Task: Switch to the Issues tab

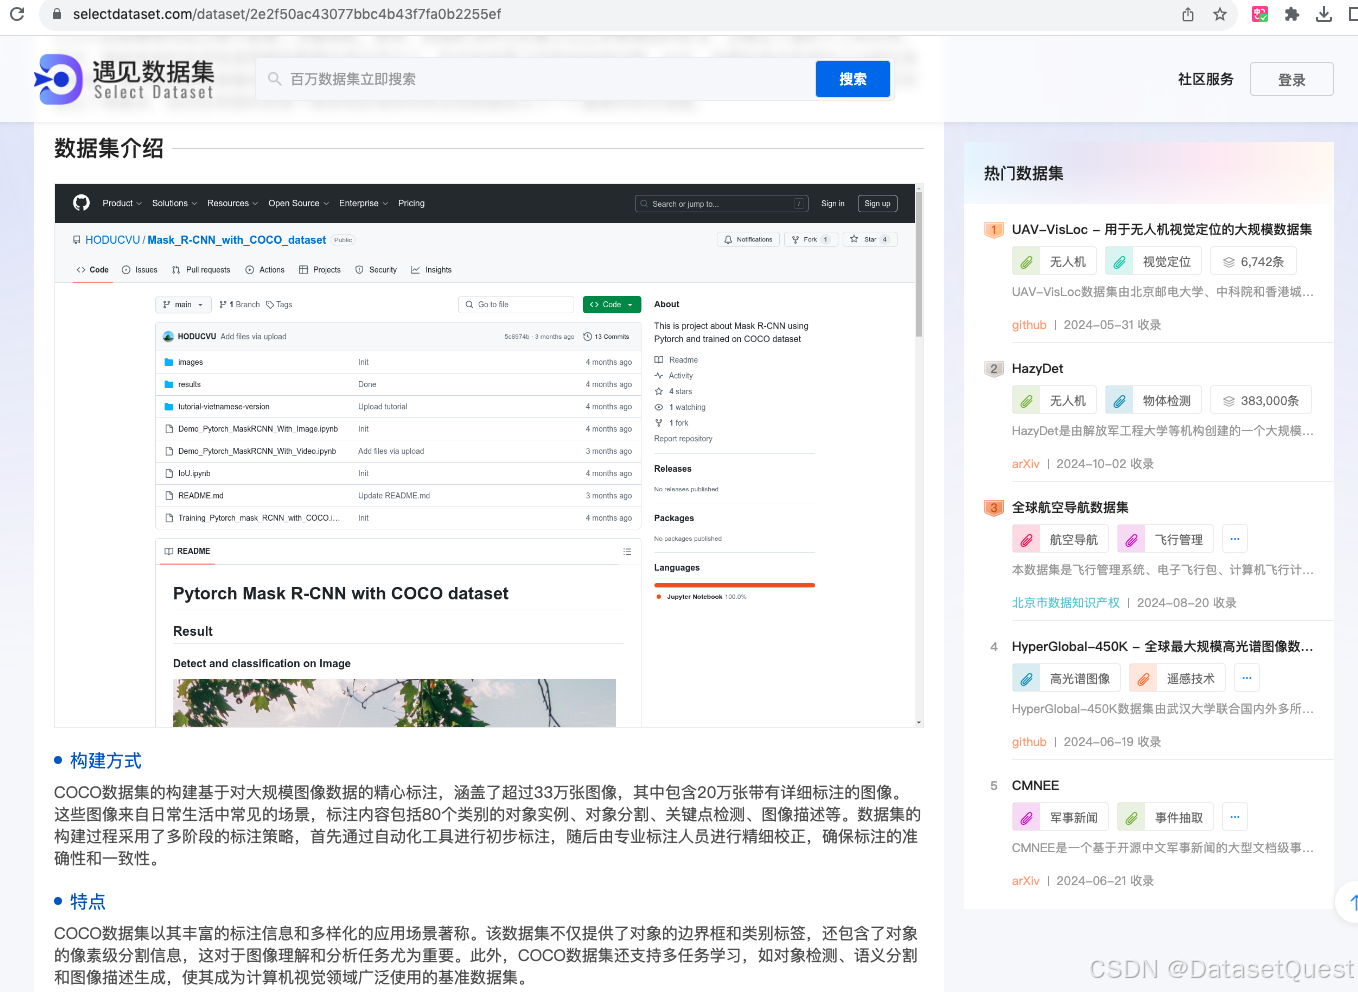Action: pos(140,270)
